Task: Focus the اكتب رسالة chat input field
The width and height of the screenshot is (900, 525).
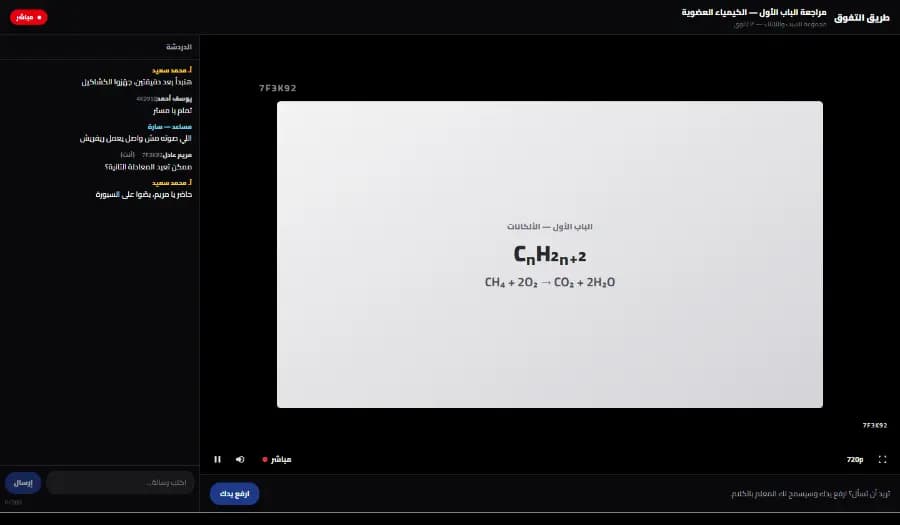Action: click(x=120, y=483)
